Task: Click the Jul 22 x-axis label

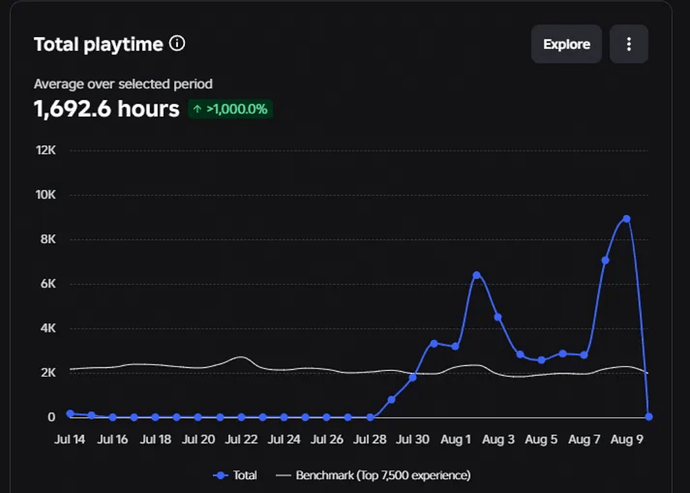Action: coord(241,439)
